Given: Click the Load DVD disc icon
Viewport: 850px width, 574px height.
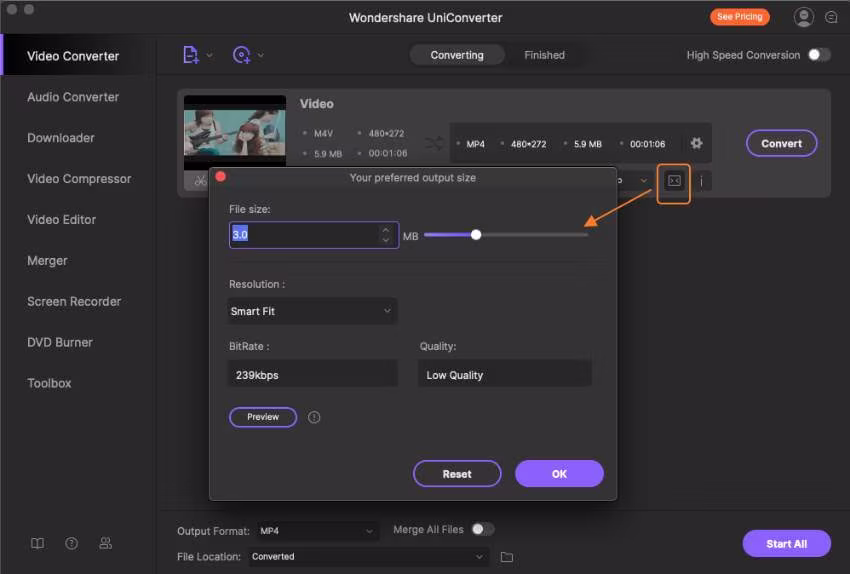Looking at the screenshot, I should (242, 55).
